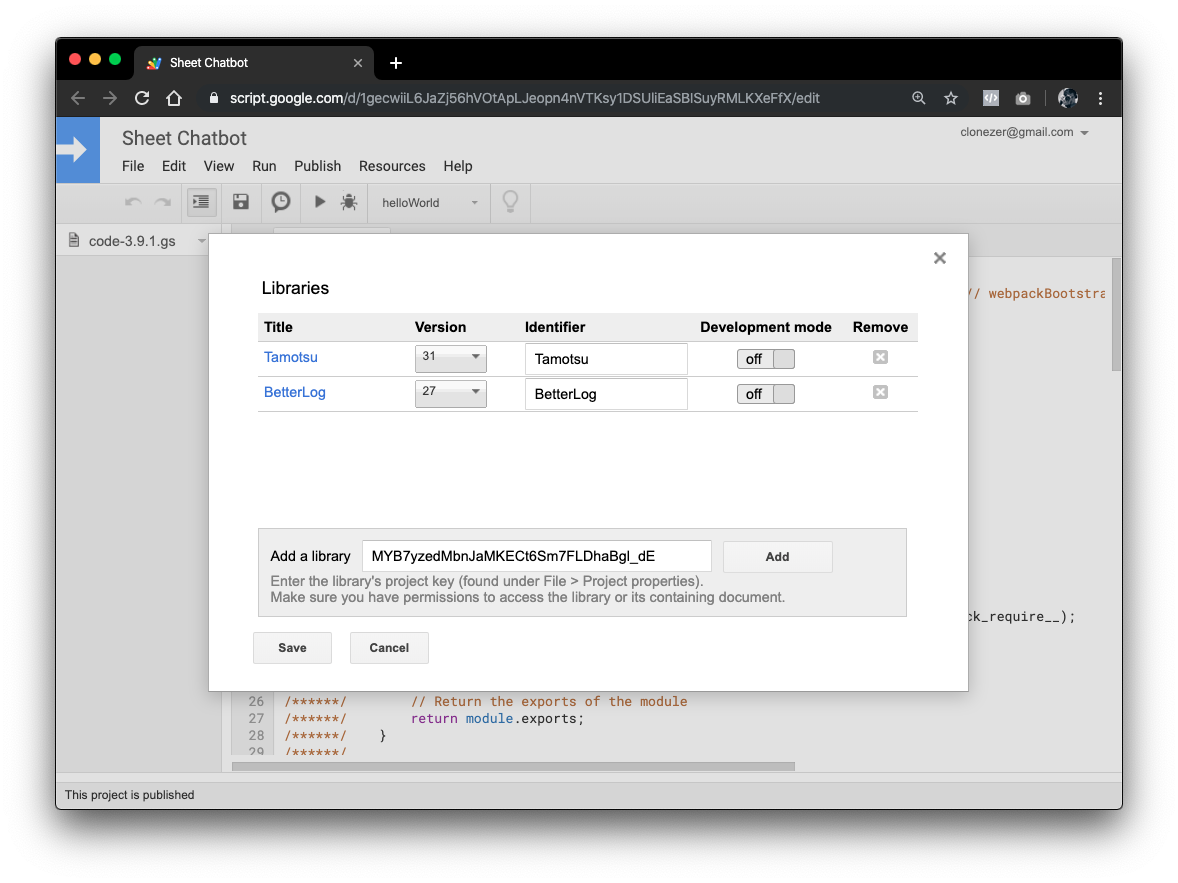Viewport: 1178px width, 883px height.
Task: Toggle development mode for Tamotsu
Action: (x=766, y=359)
